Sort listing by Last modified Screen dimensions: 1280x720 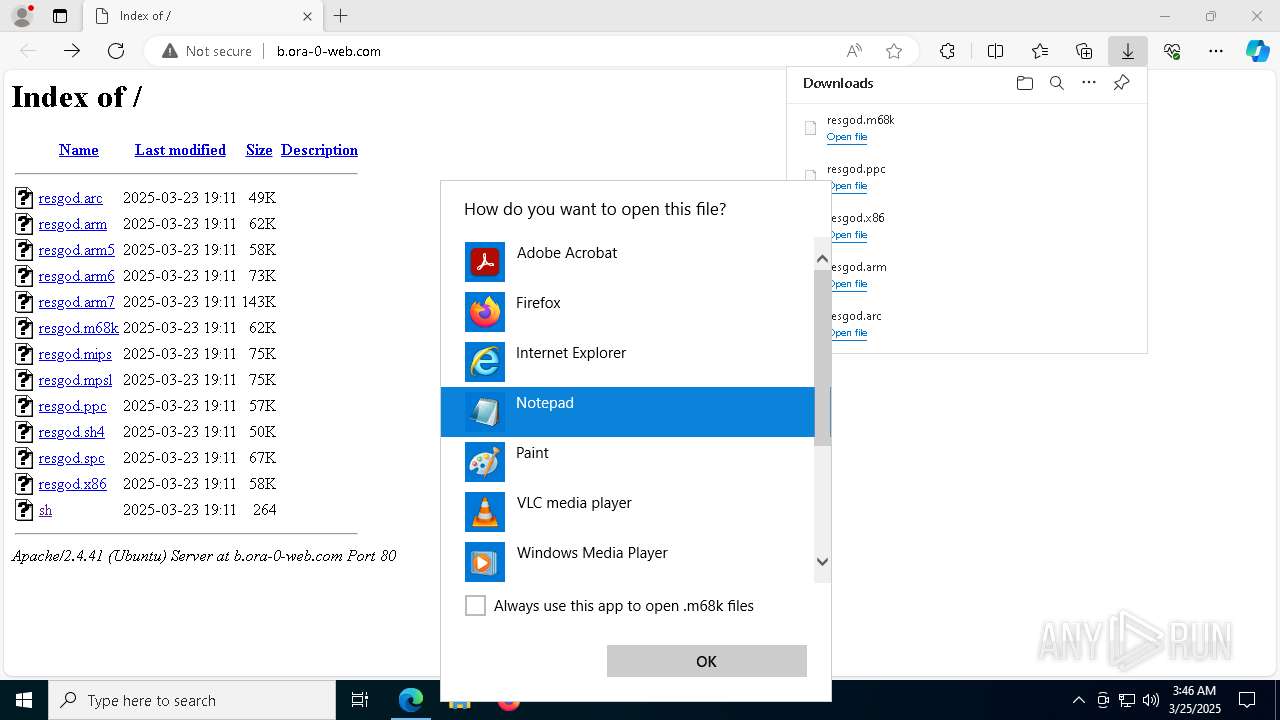point(180,150)
